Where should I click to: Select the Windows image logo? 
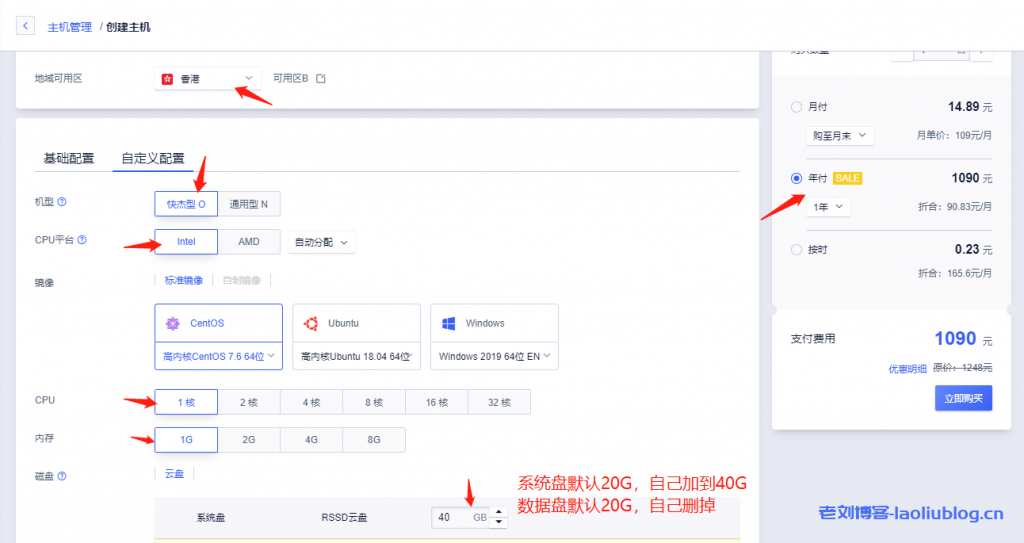(x=449, y=324)
